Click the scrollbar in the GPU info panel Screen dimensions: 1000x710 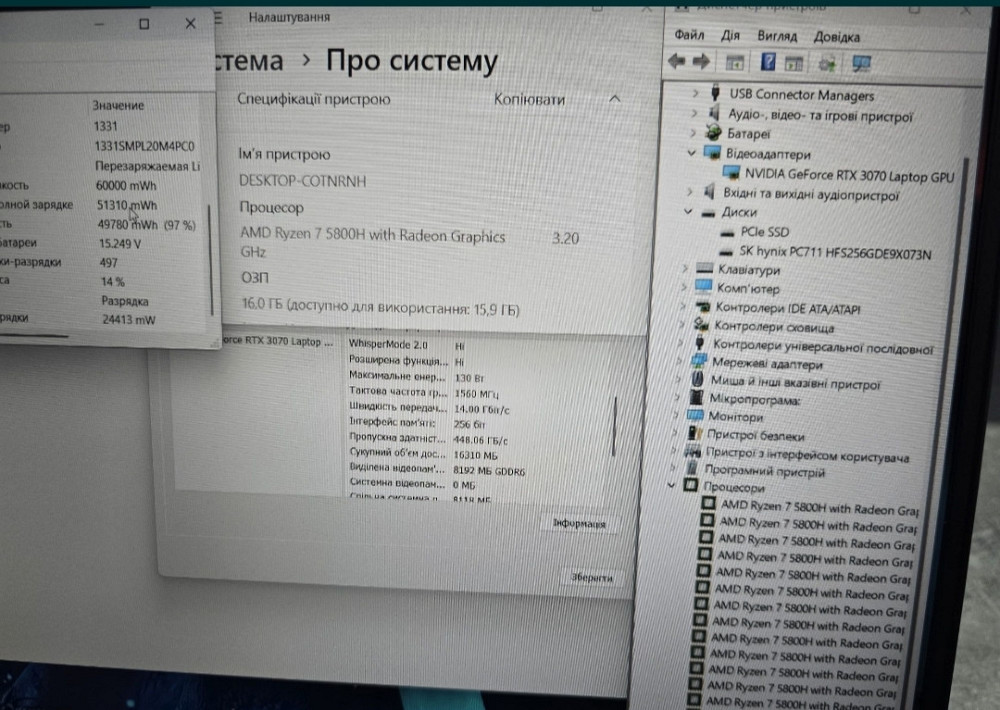coord(614,426)
